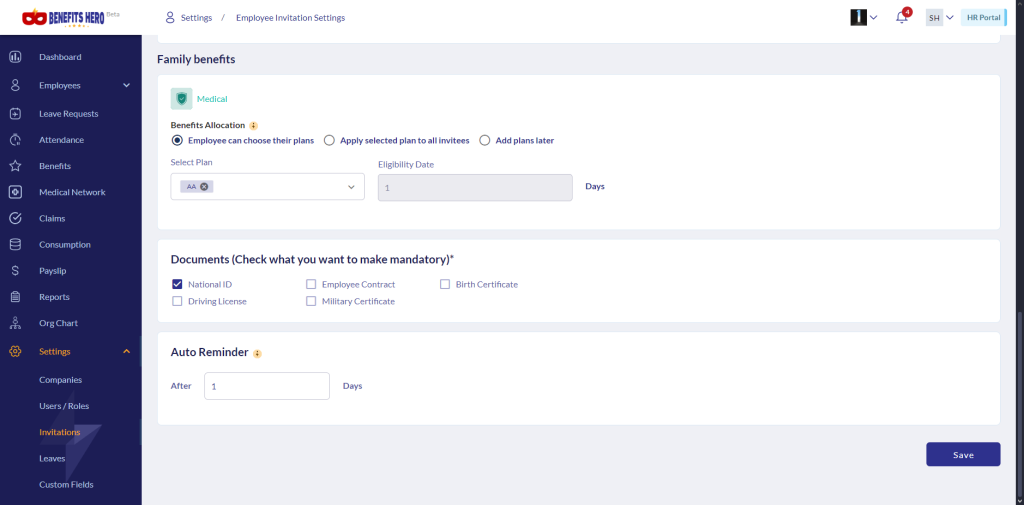Click Benefits Allocation info icon

pos(254,126)
